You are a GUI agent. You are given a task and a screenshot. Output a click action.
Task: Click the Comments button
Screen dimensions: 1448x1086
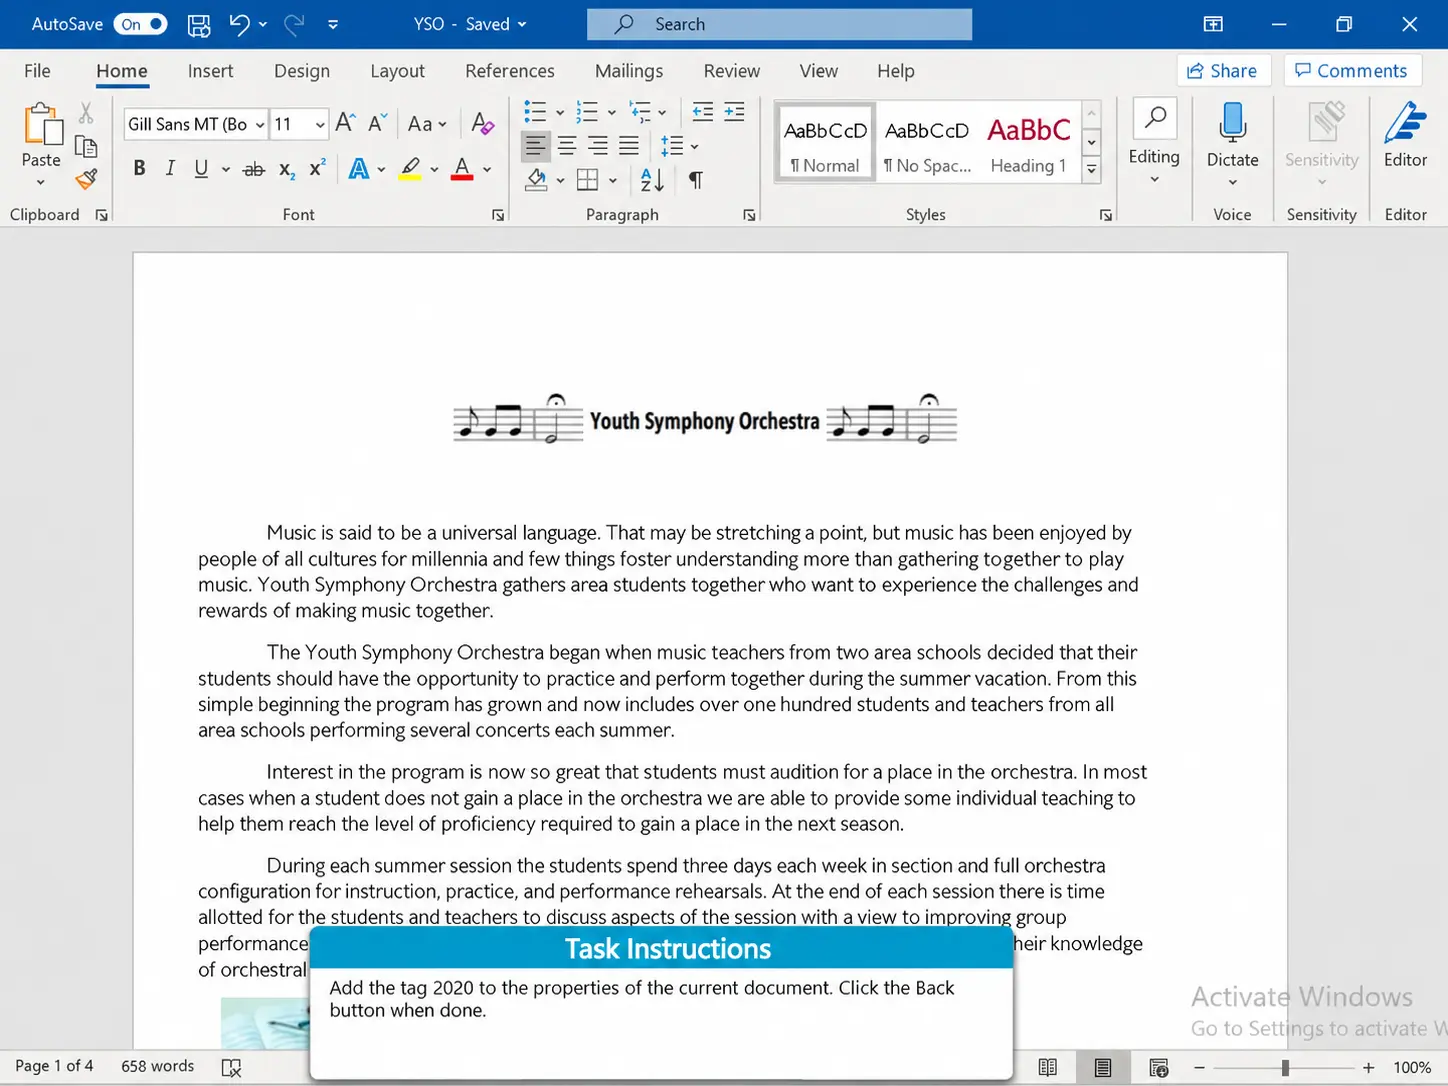pos(1352,71)
